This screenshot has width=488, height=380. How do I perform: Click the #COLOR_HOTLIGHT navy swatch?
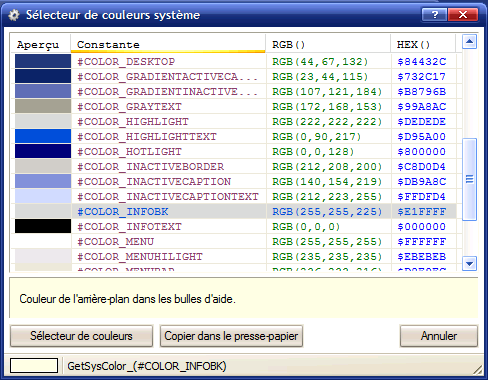point(43,151)
